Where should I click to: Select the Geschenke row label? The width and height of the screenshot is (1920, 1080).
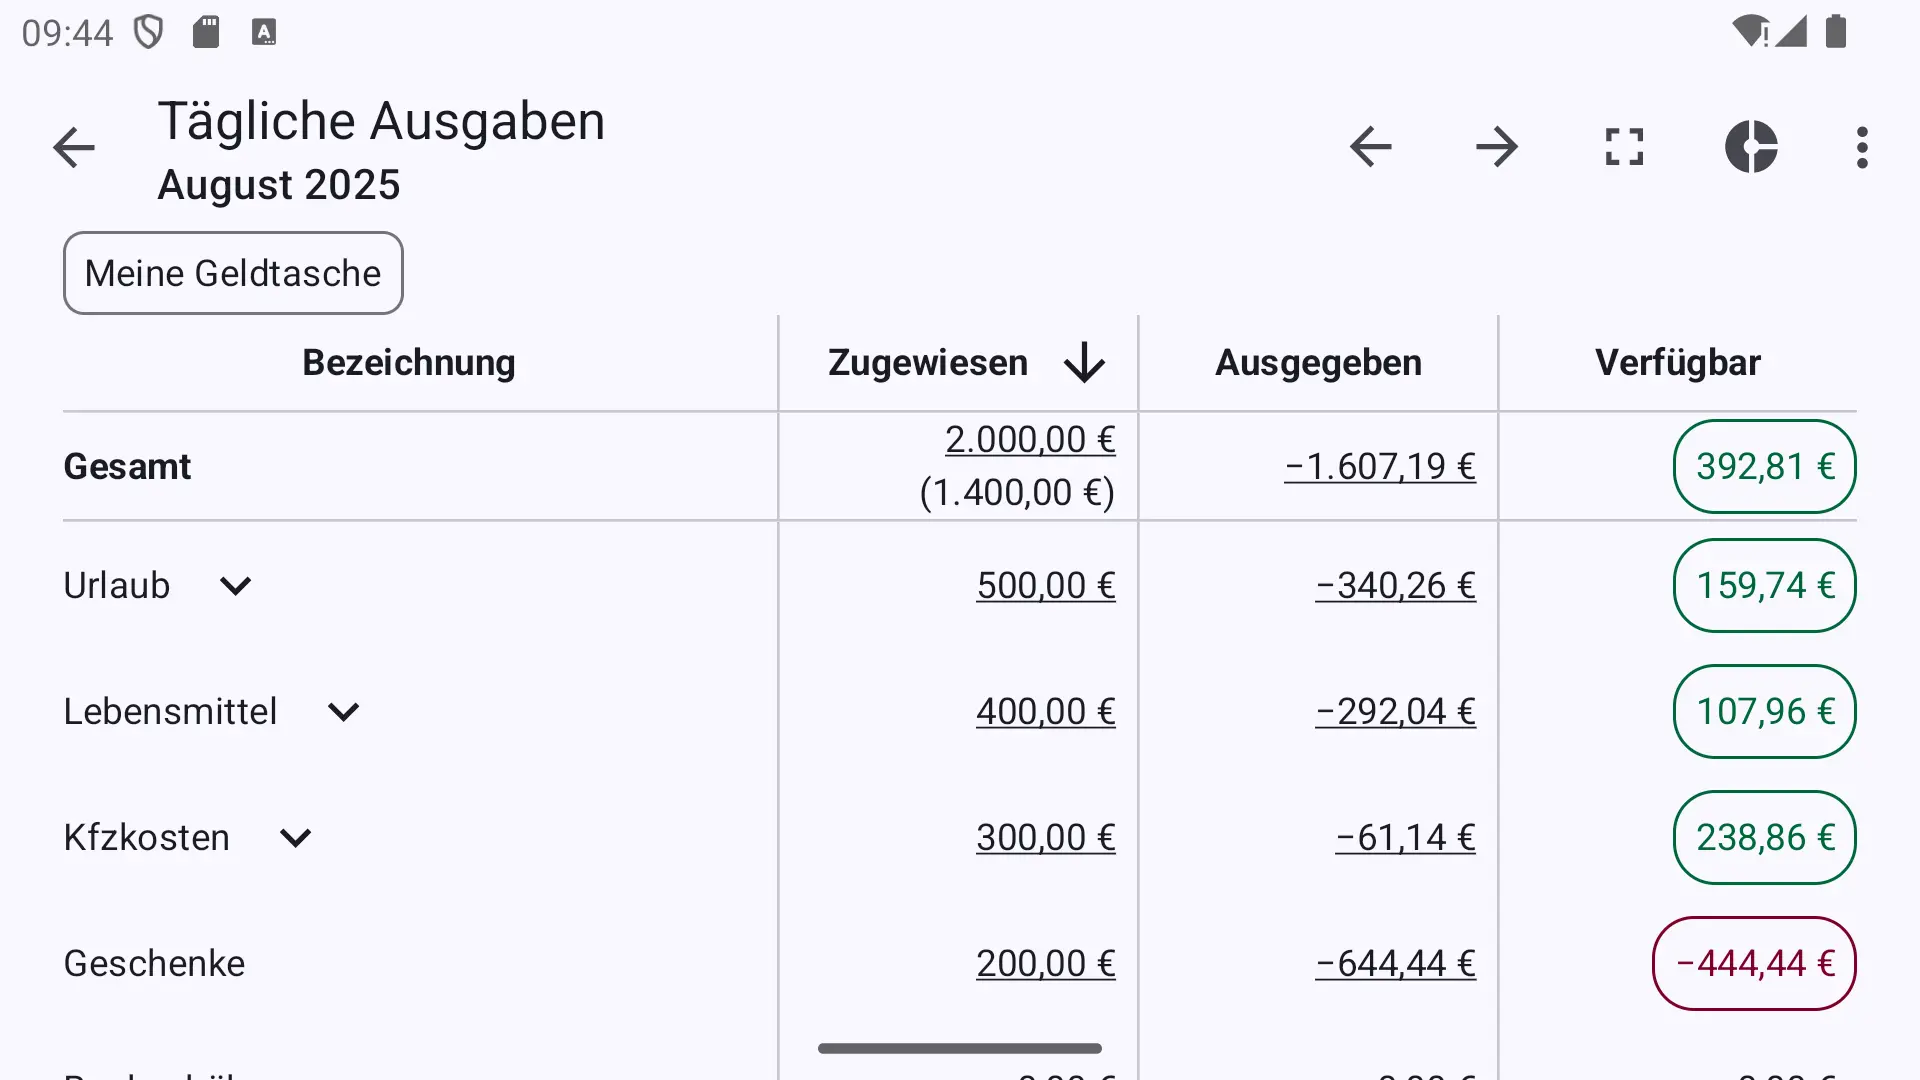[154, 964]
